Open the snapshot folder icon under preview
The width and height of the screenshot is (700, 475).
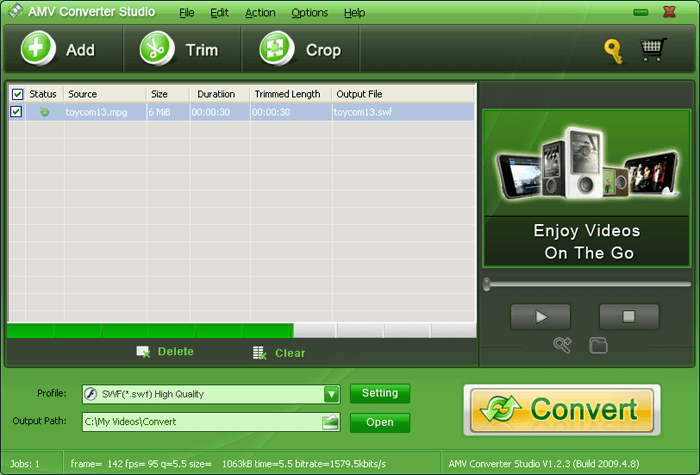(x=598, y=345)
